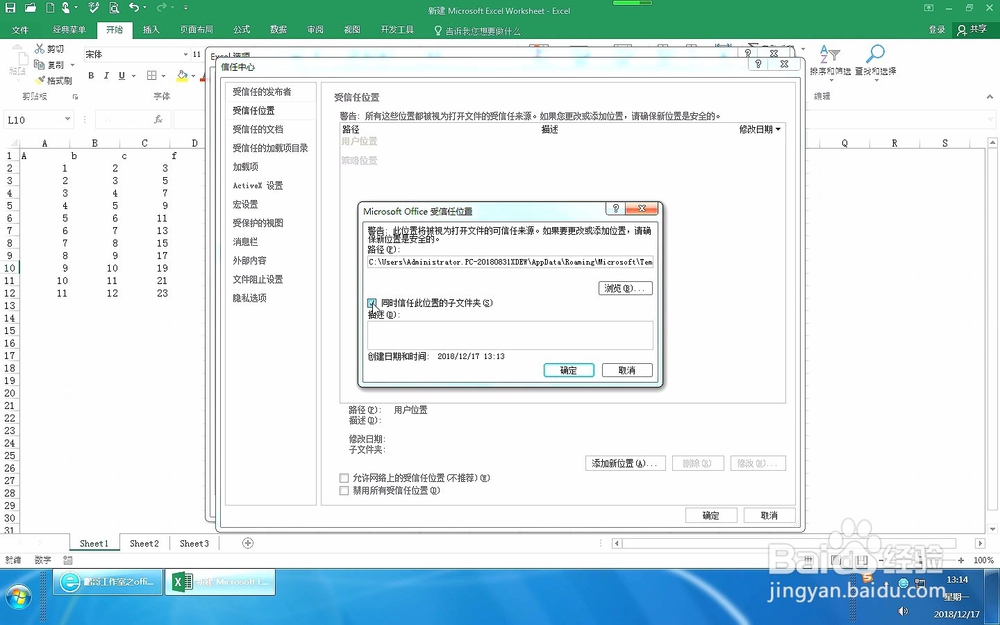Click the path input field
The width and height of the screenshot is (1000, 625).
pos(510,261)
